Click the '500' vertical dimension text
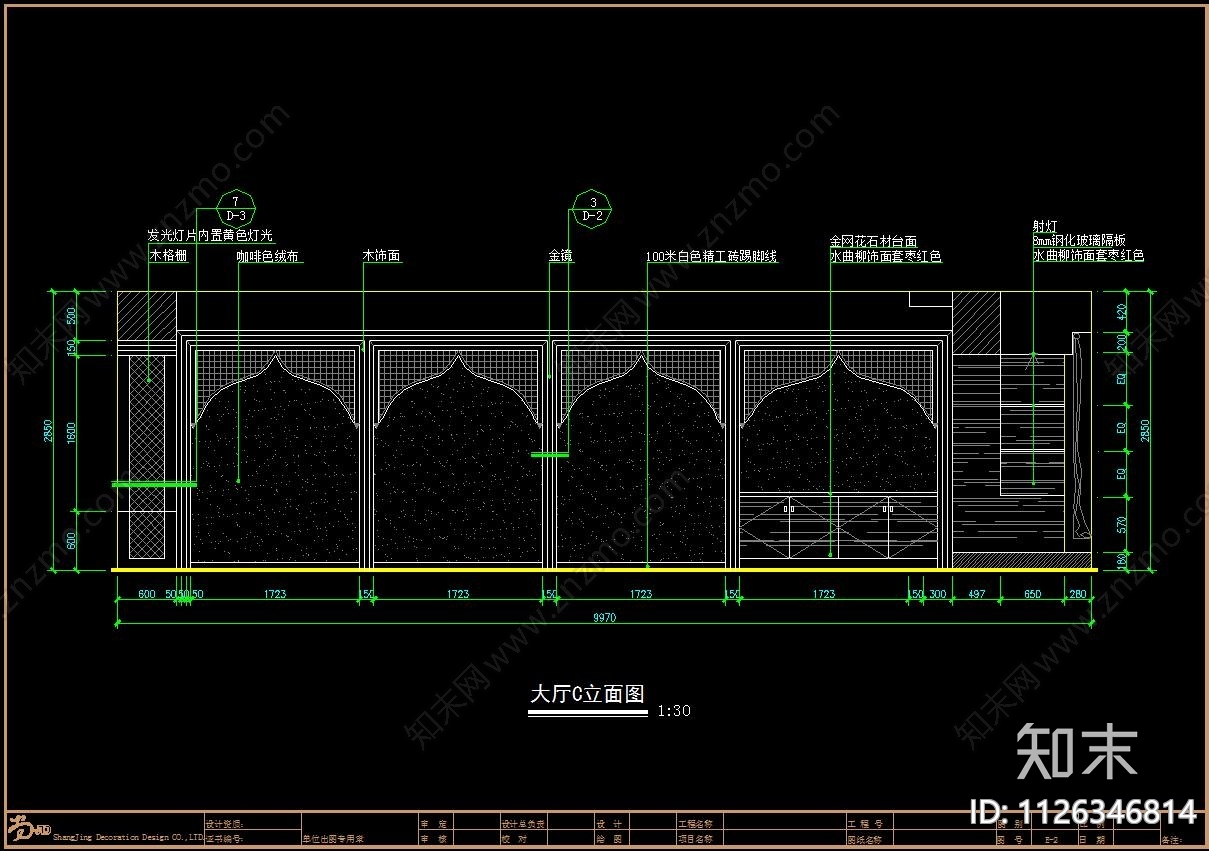The image size is (1209, 851). [72, 315]
